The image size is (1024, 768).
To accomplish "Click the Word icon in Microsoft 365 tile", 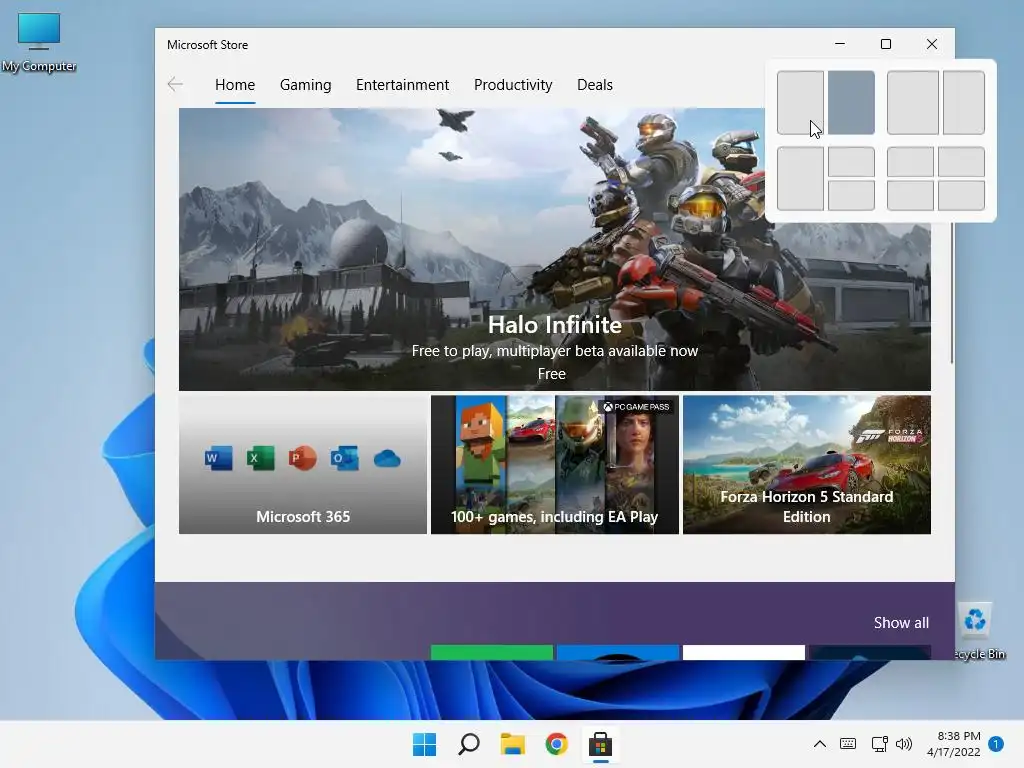I will 218,458.
